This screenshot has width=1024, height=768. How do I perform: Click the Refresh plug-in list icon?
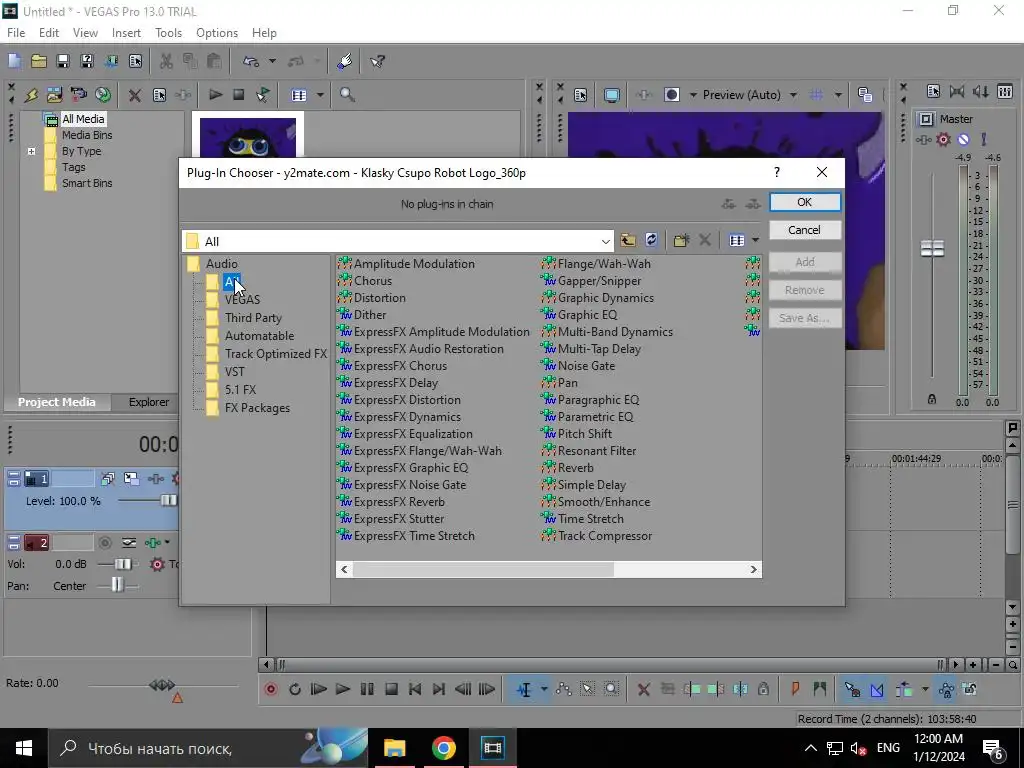[651, 240]
